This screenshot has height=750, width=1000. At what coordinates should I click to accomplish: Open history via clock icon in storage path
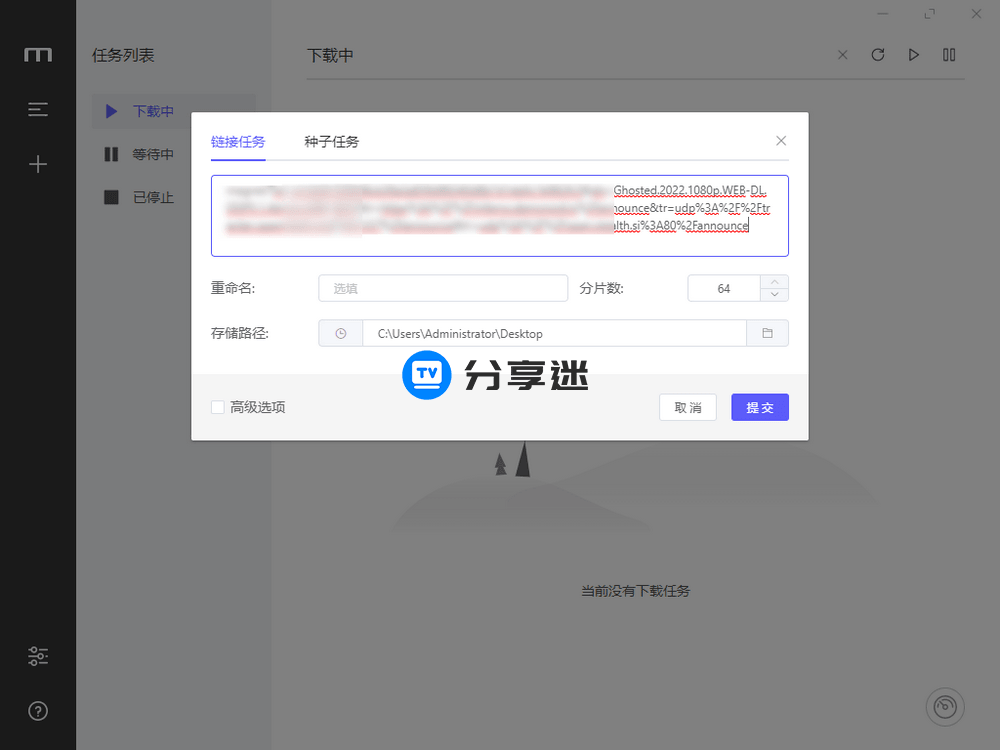click(340, 332)
